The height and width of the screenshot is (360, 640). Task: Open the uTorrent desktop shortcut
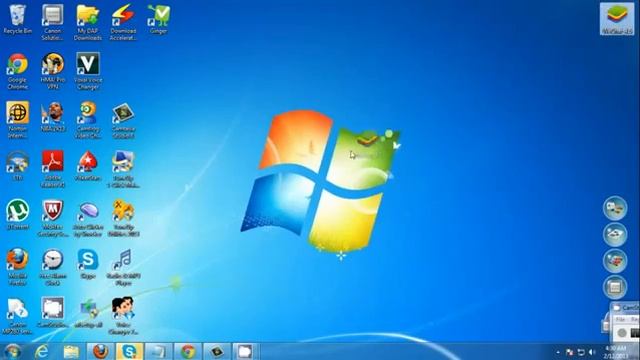pyautogui.click(x=18, y=215)
